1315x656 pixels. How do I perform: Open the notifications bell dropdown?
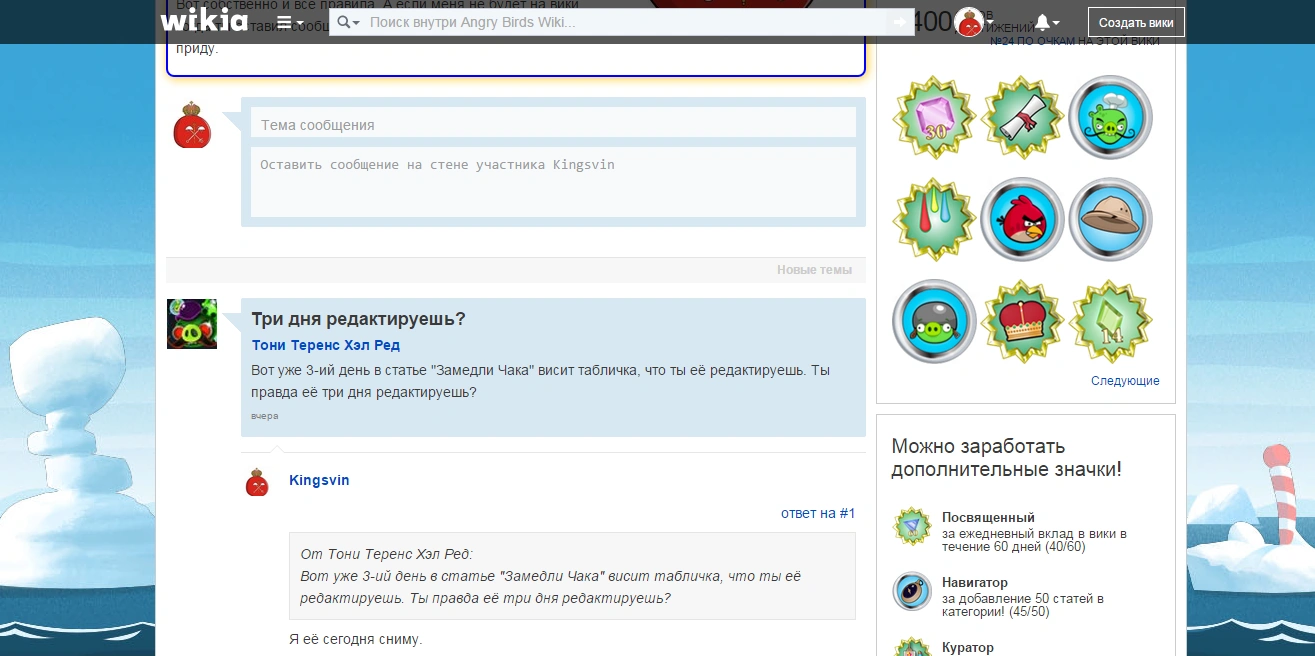coord(1046,22)
